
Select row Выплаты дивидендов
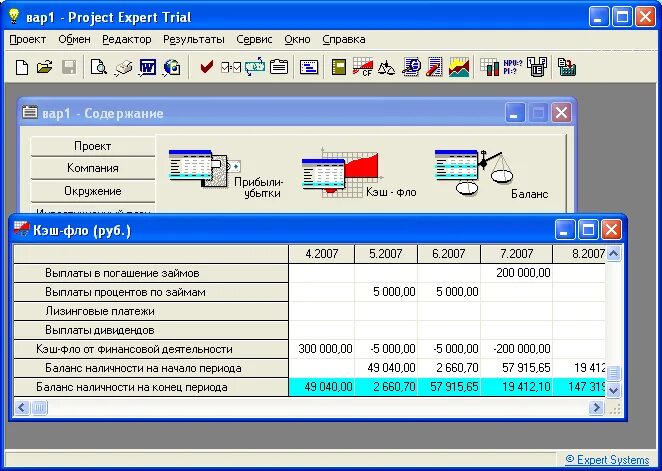151,330
